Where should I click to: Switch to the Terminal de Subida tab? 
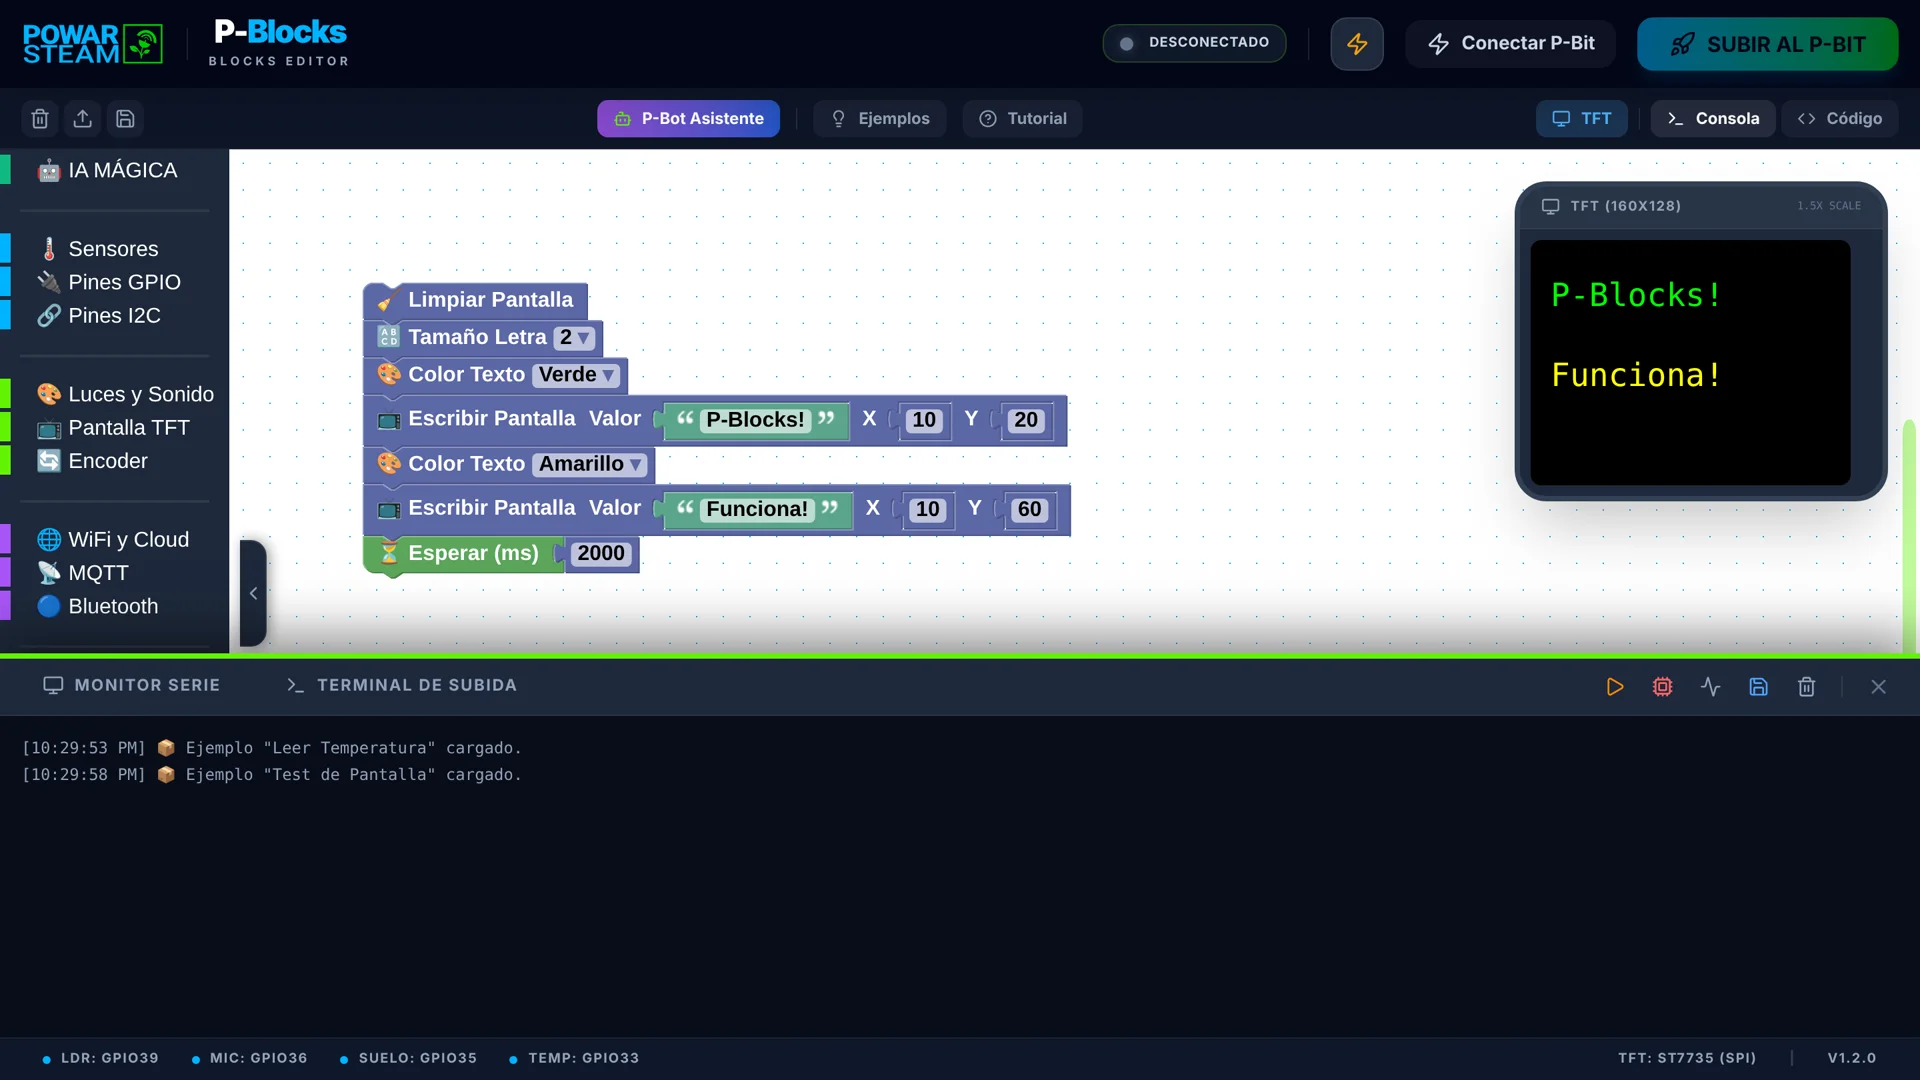click(x=402, y=685)
